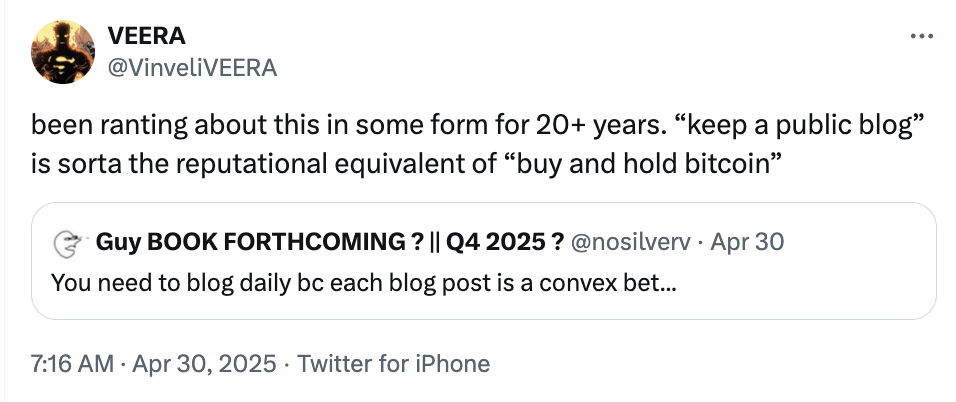This screenshot has width=956, height=402.
Task: Click the @nosilverv handle in the quote
Action: point(631,241)
